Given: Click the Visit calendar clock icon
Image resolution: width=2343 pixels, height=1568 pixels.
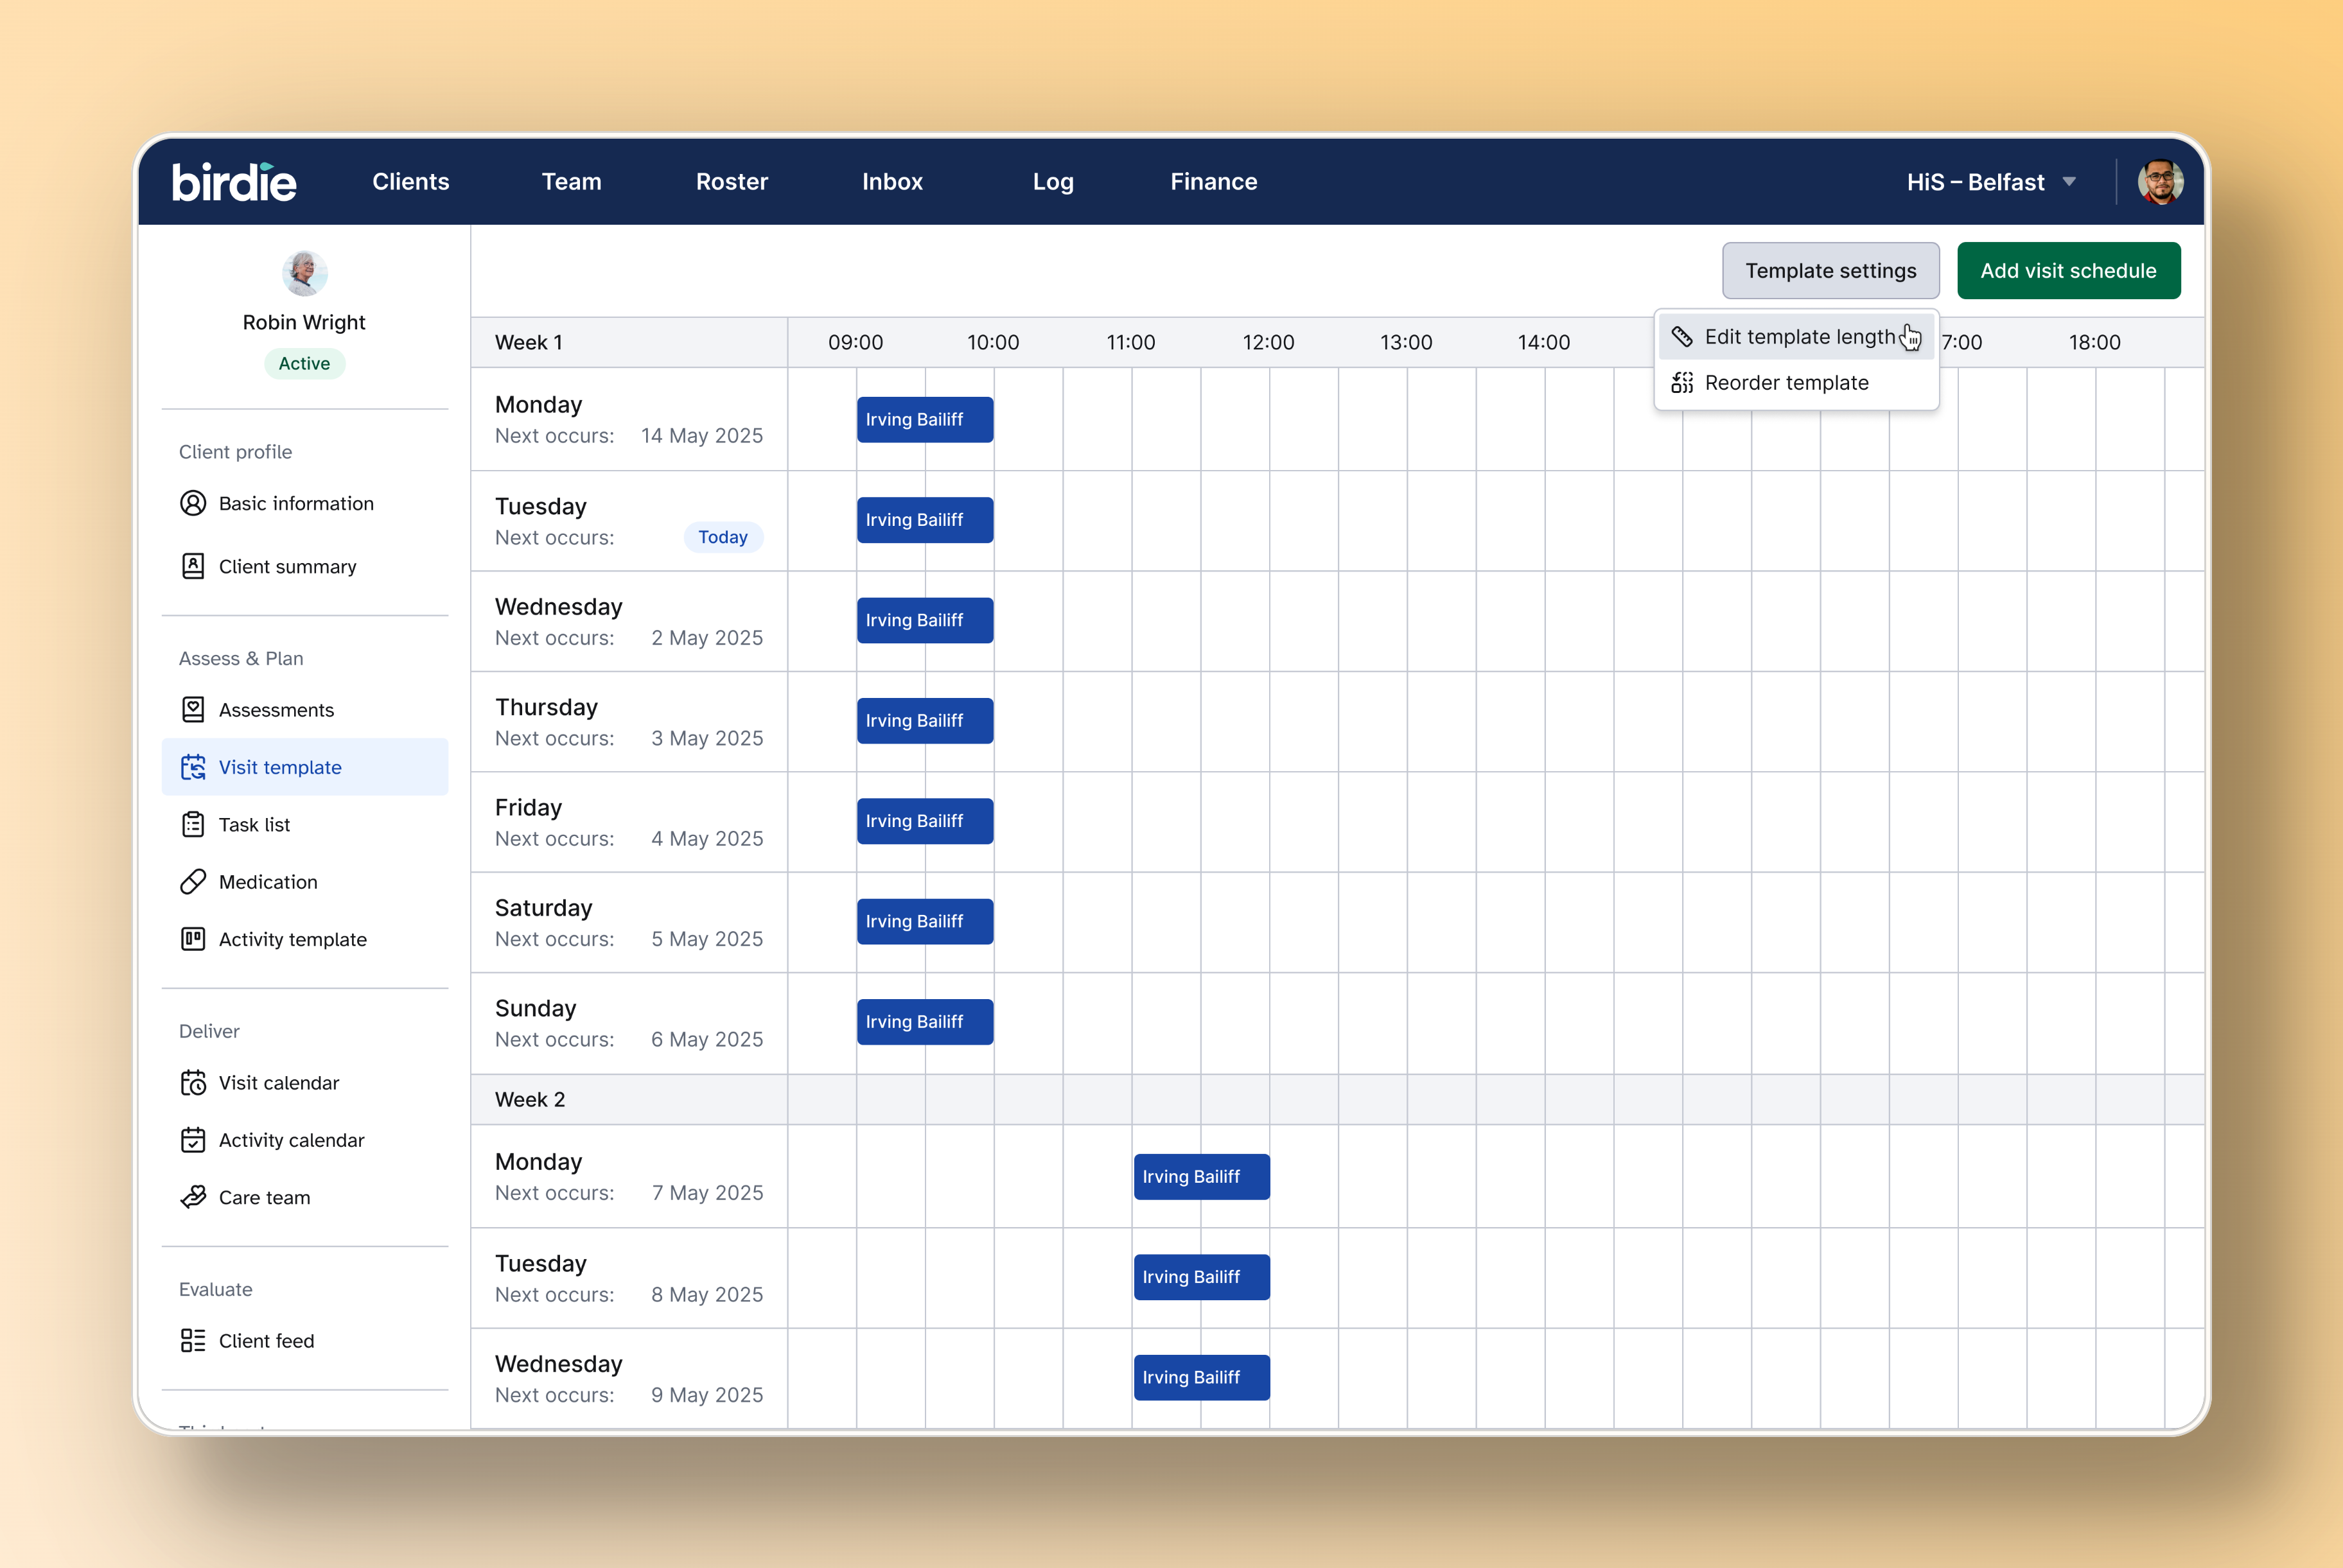Looking at the screenshot, I should coord(193,1083).
